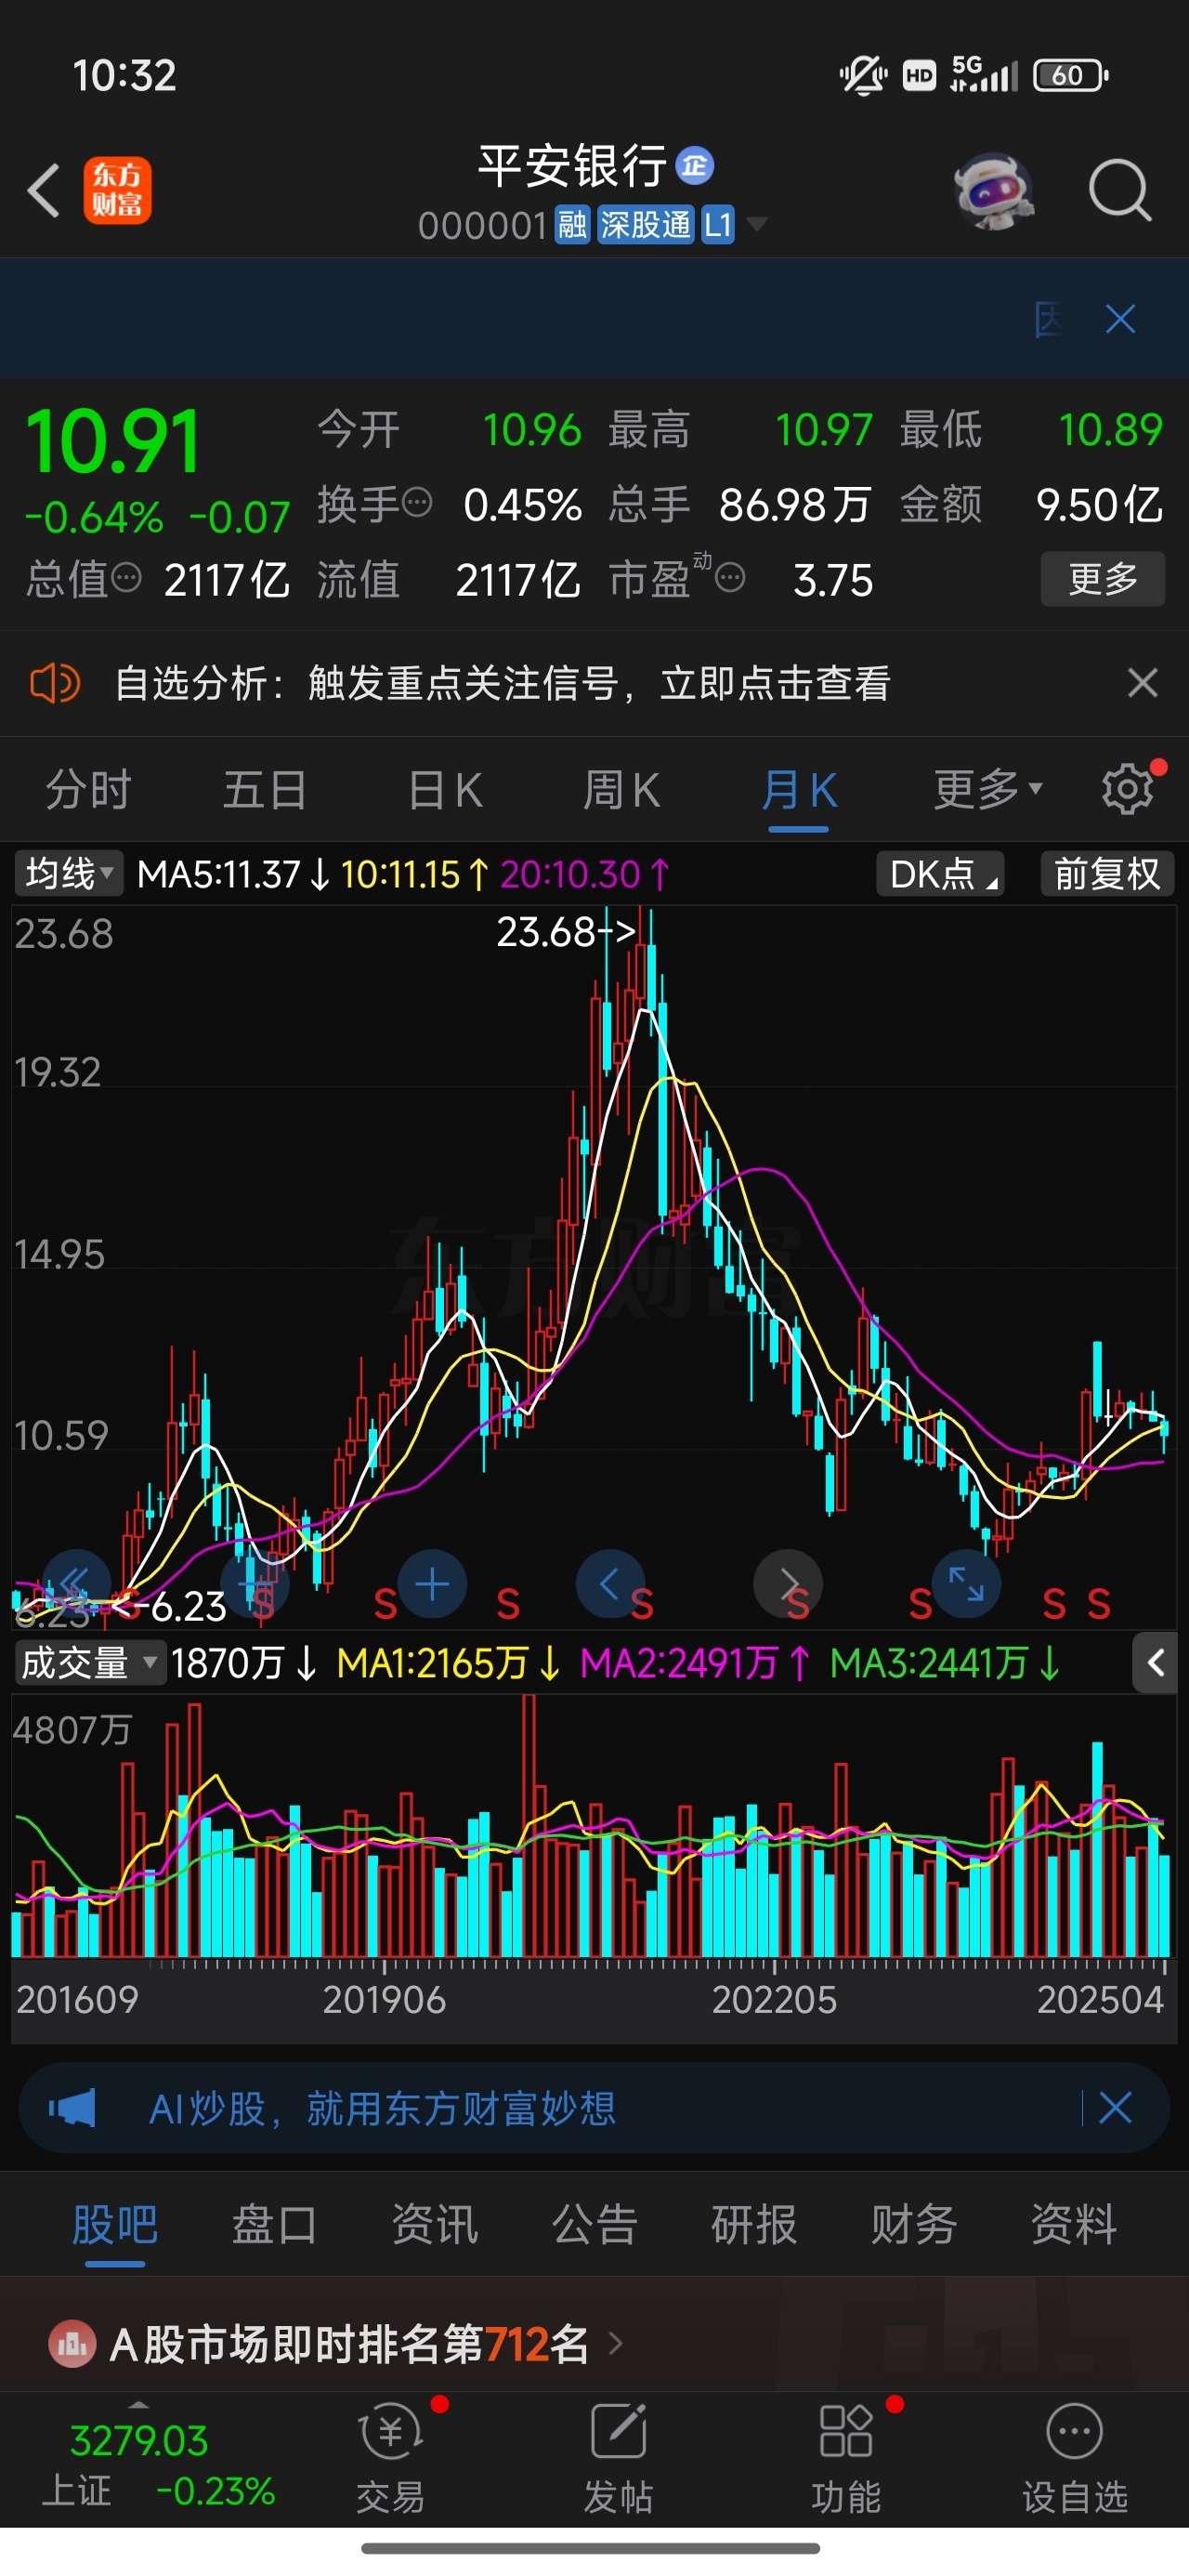Select the 月K chart tab

(x=798, y=789)
